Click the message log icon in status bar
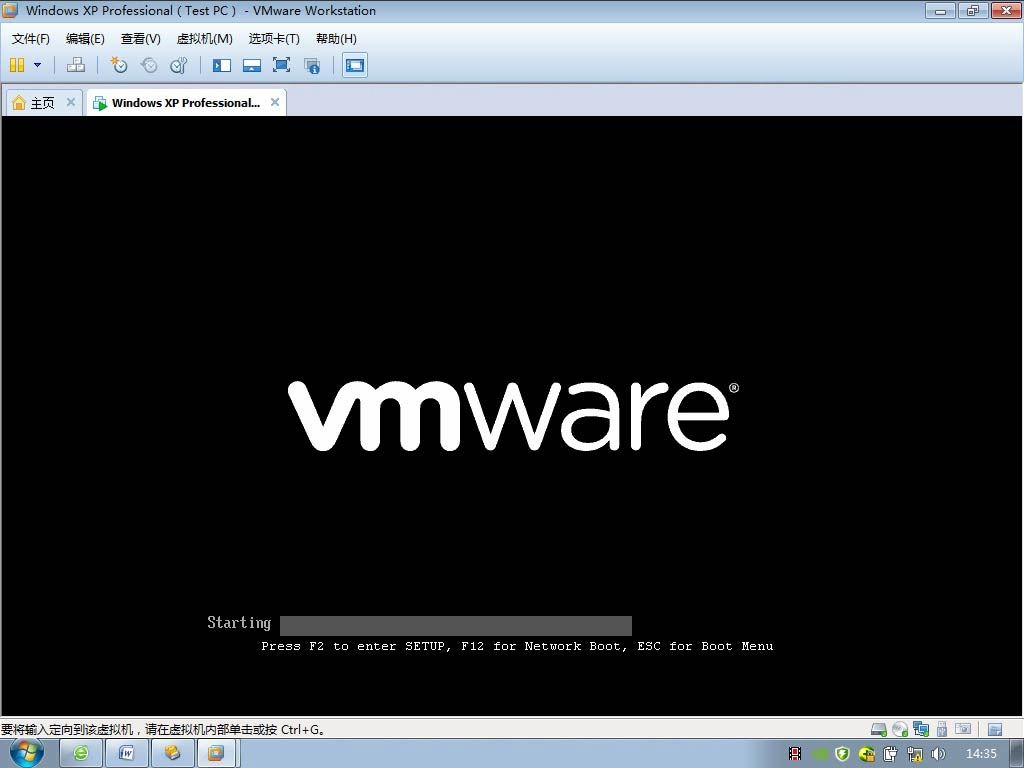 pyautogui.click(x=995, y=729)
